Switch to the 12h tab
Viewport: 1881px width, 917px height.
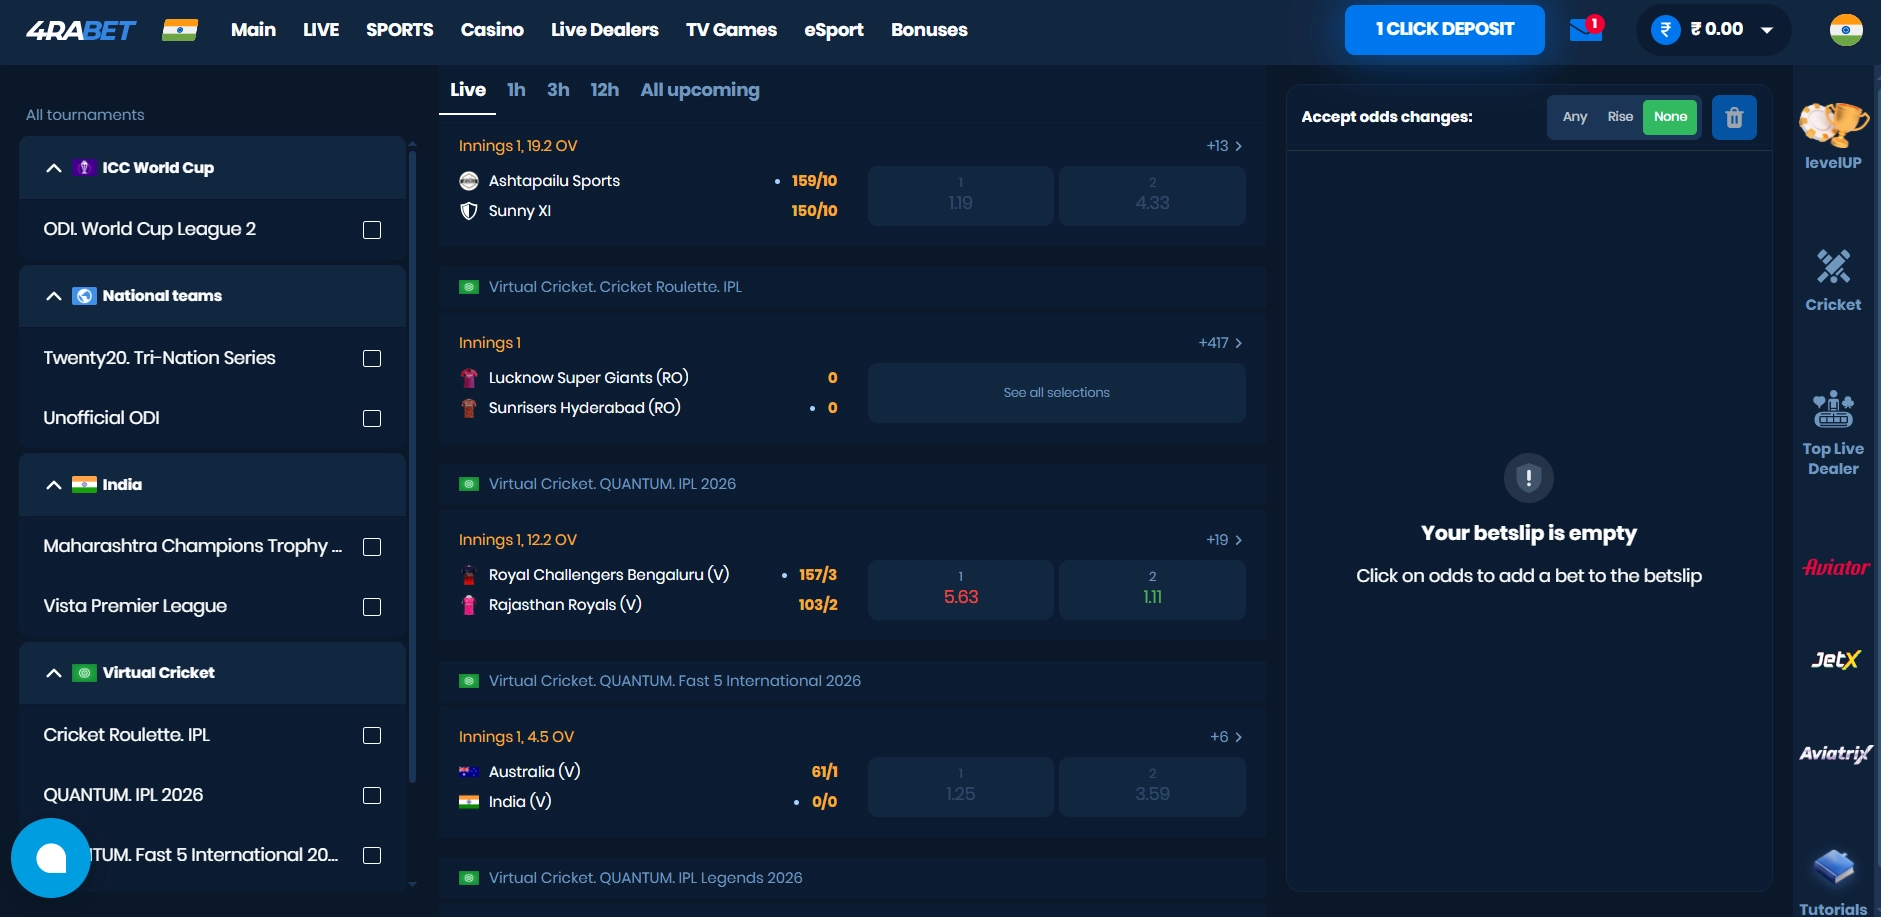[x=604, y=90]
